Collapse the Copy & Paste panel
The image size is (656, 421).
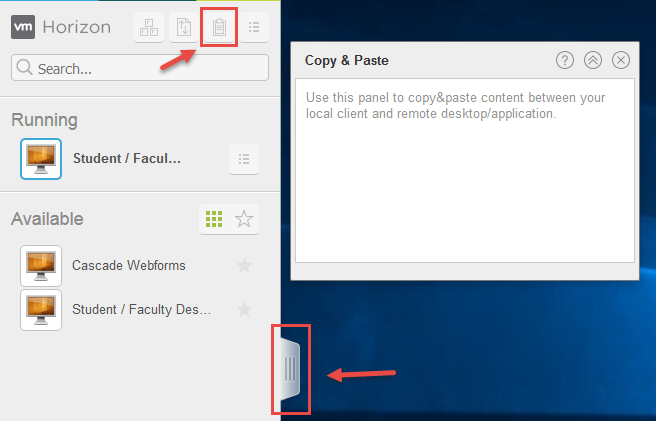[593, 60]
